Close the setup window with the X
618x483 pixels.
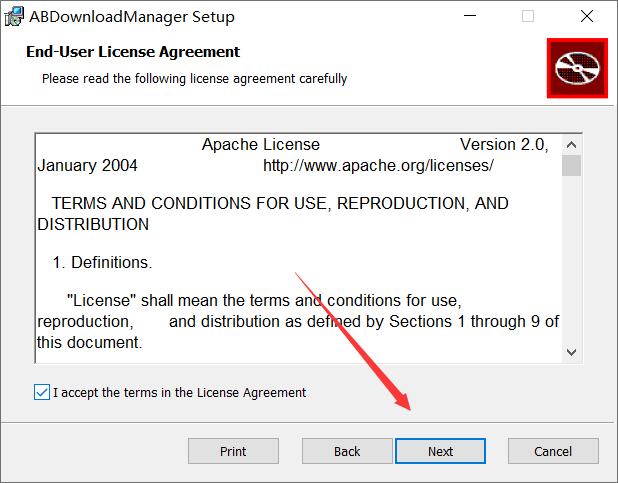click(585, 16)
